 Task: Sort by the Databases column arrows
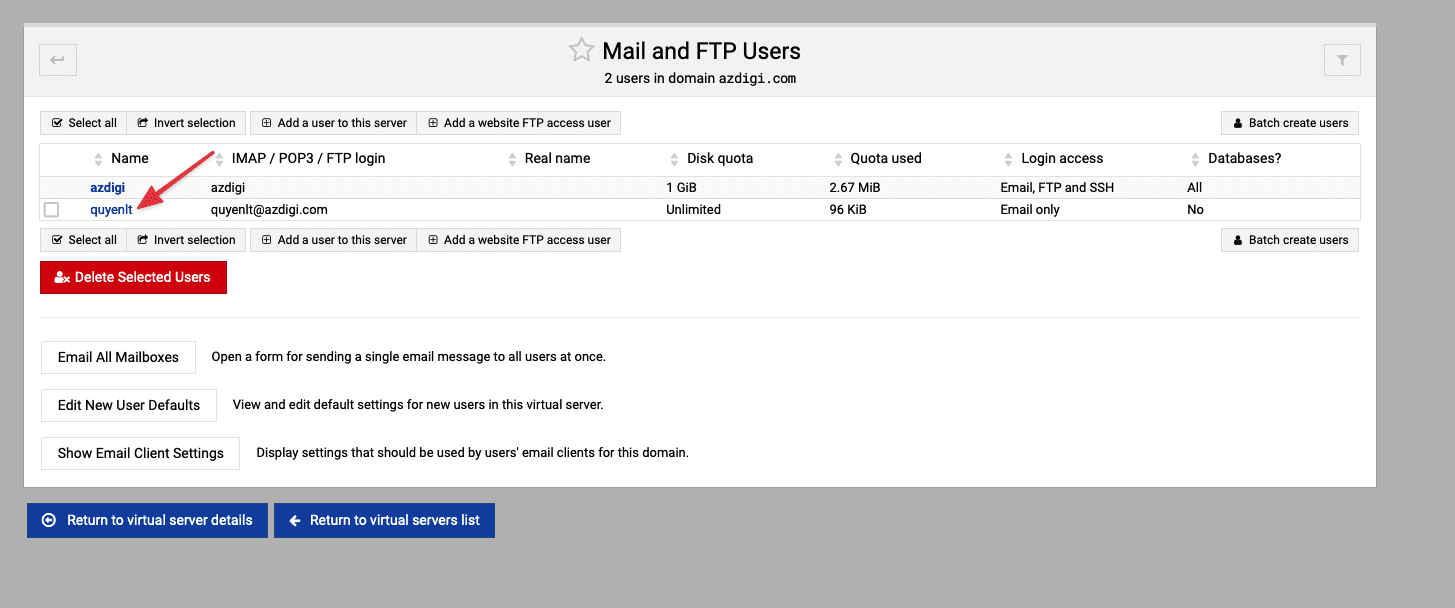coord(1195,159)
